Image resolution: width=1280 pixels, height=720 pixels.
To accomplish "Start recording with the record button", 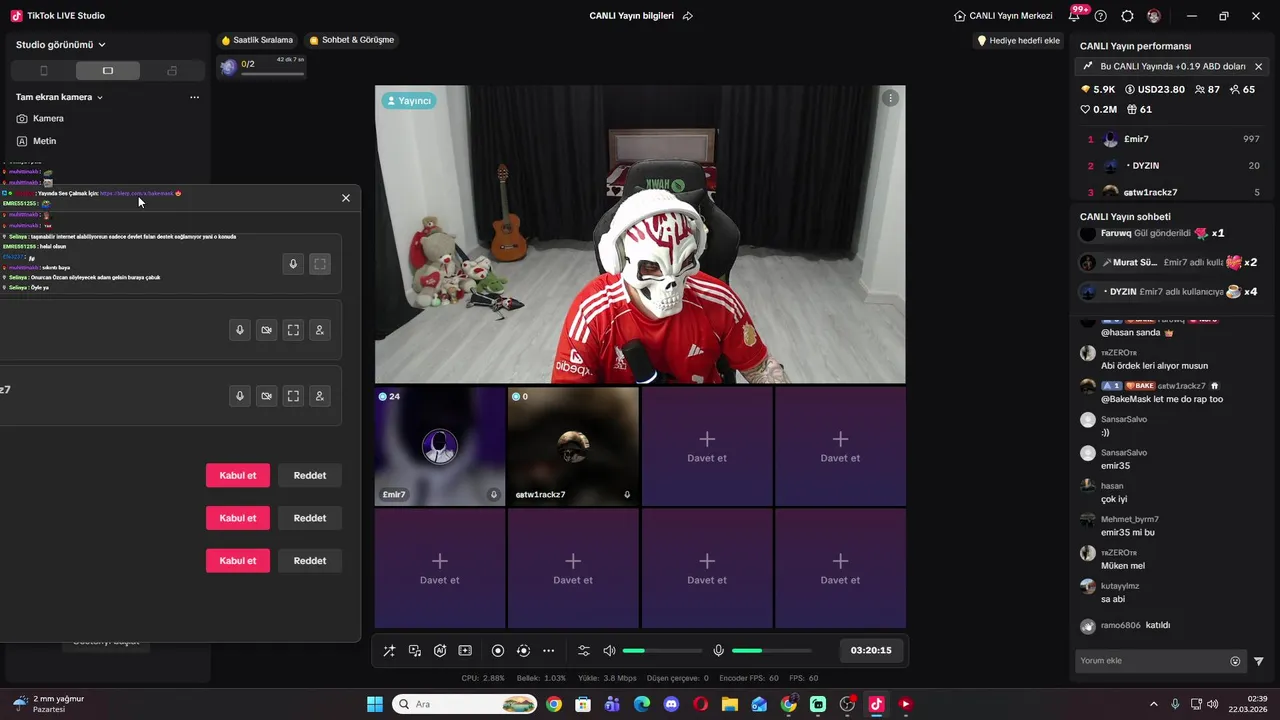I will 498,651.
